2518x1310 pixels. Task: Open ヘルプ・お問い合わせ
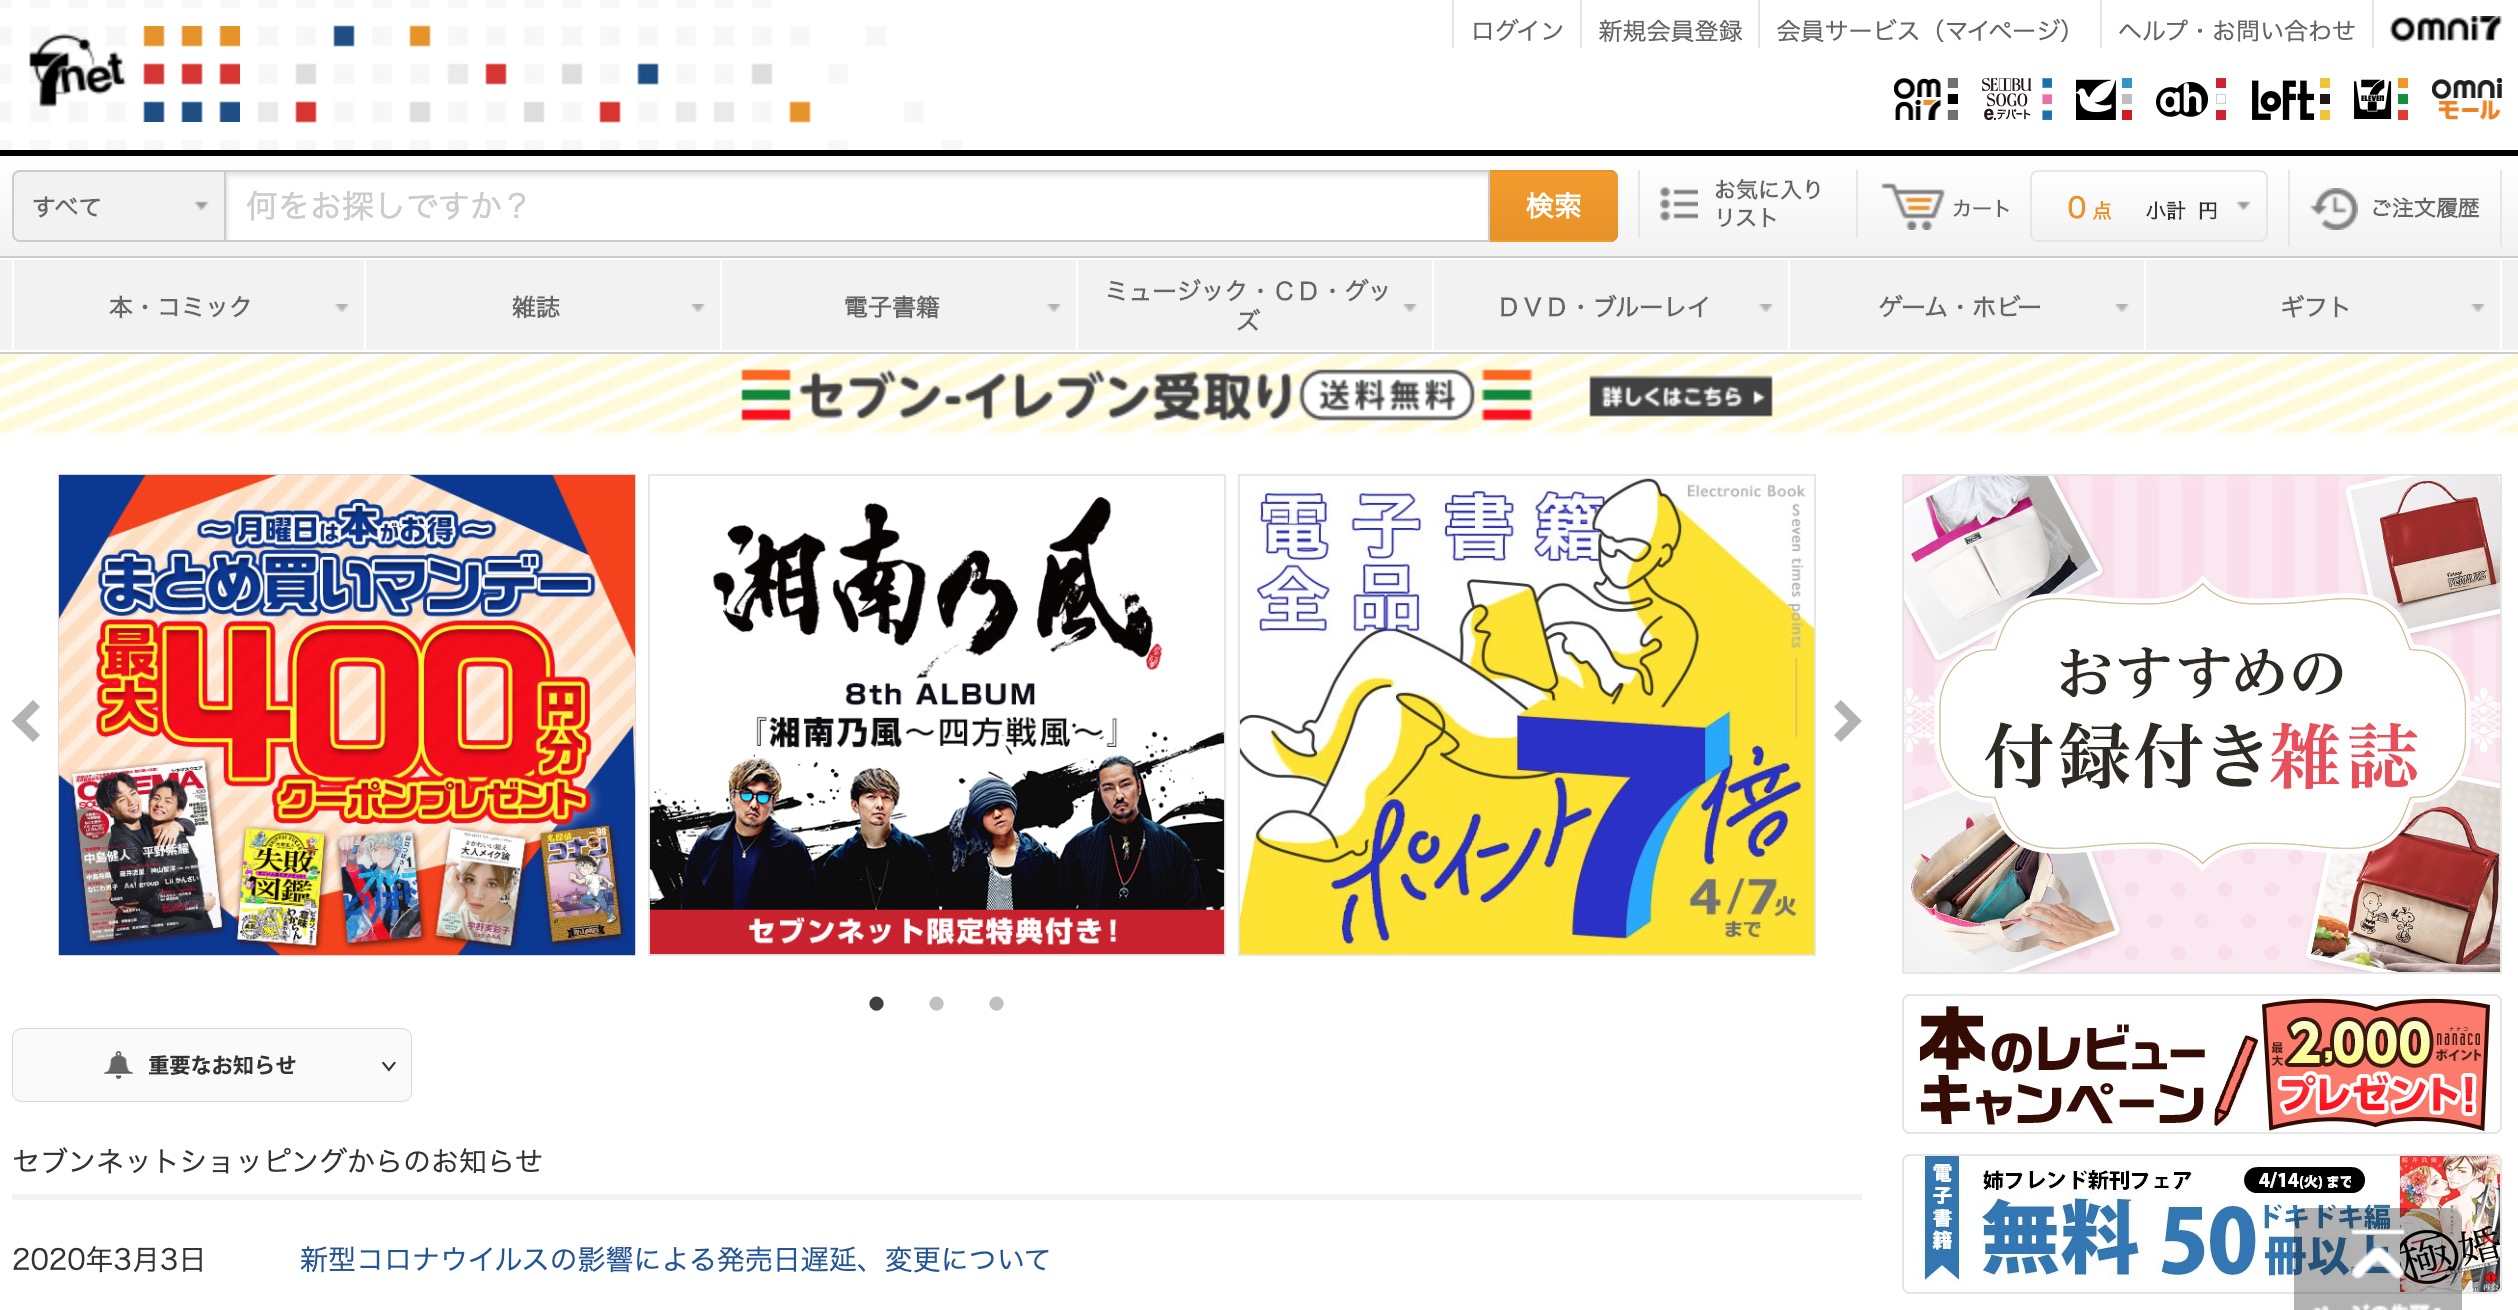pyautogui.click(x=2236, y=30)
